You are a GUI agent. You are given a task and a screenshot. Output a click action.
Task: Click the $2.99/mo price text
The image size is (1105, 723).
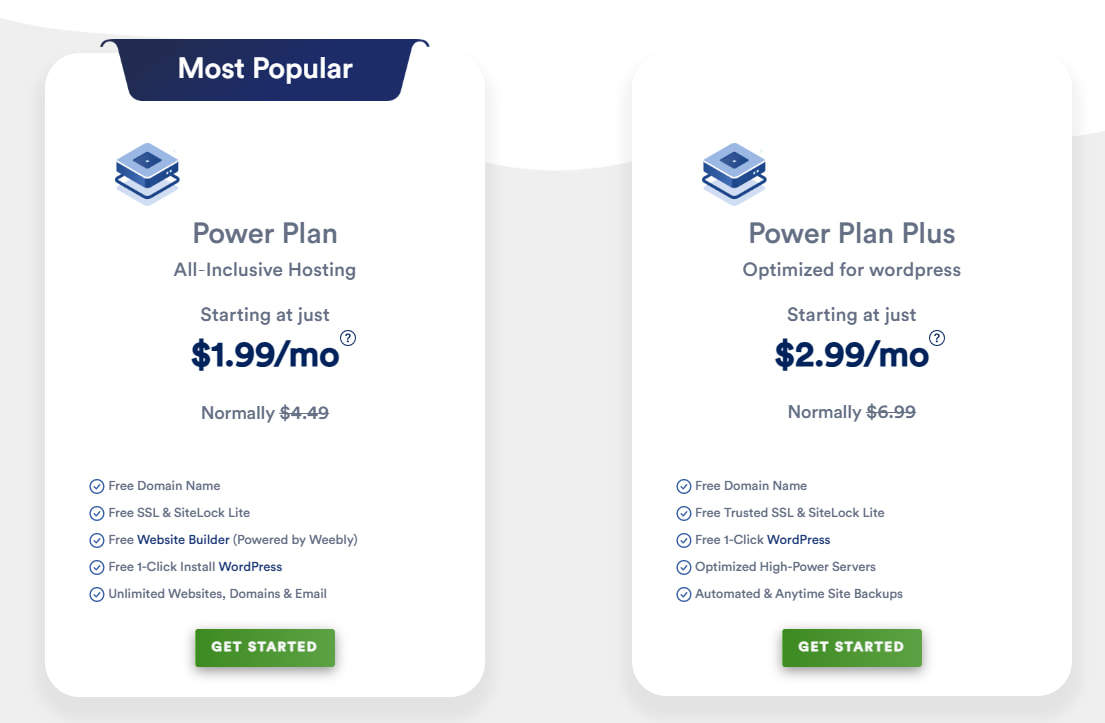click(852, 355)
